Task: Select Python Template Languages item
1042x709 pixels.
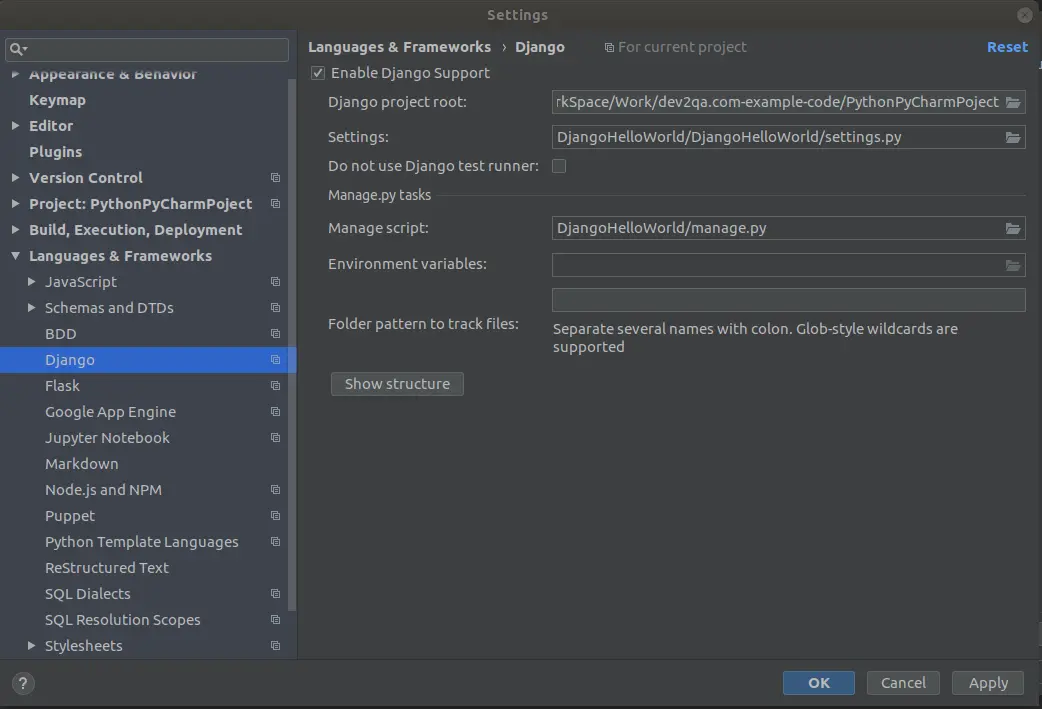Action: (142, 542)
